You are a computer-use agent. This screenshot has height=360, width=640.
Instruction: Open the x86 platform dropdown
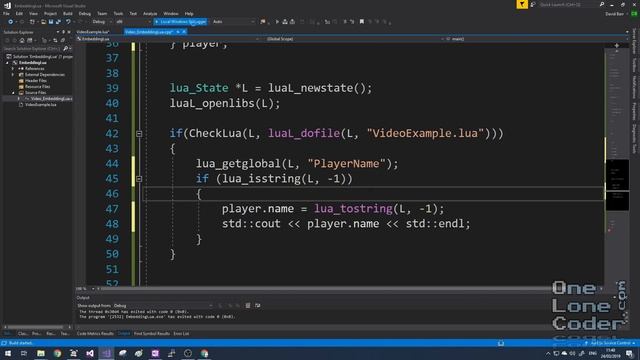[x=133, y=22]
